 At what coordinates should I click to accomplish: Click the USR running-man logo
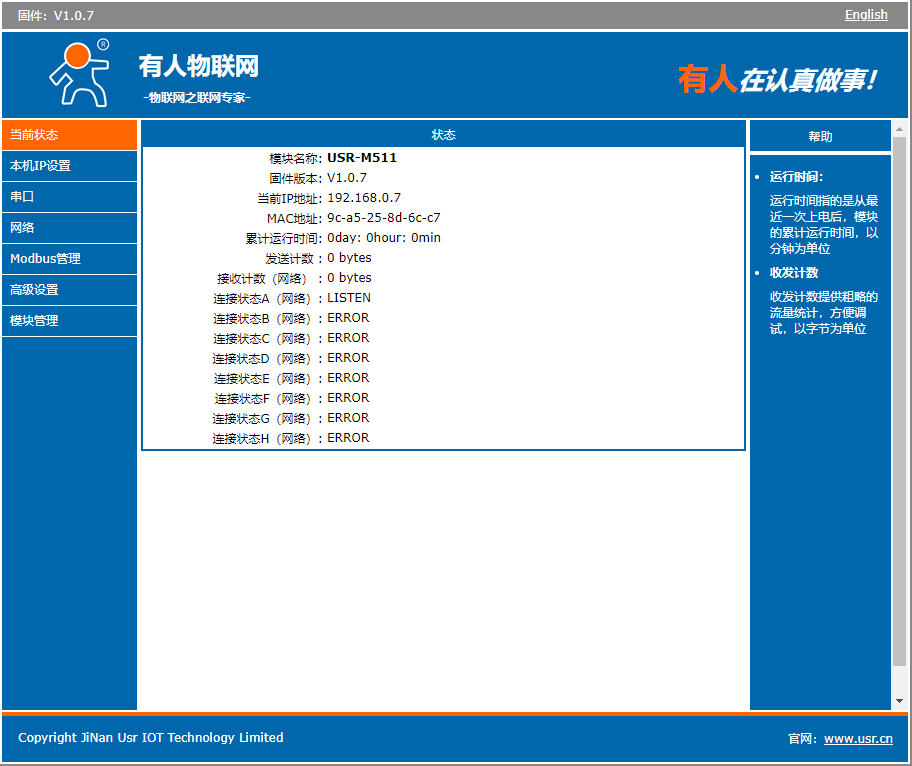(x=79, y=74)
